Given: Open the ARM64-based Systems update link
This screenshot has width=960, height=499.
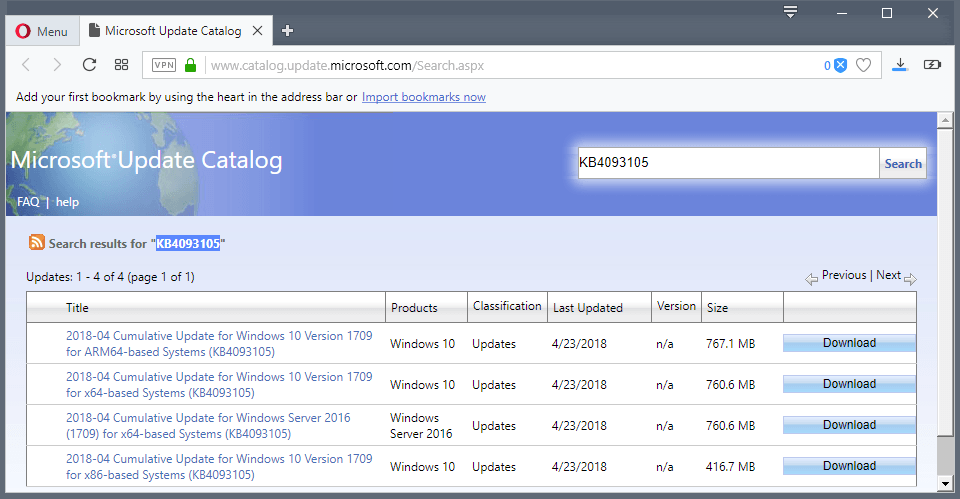Looking at the screenshot, I should point(219,343).
